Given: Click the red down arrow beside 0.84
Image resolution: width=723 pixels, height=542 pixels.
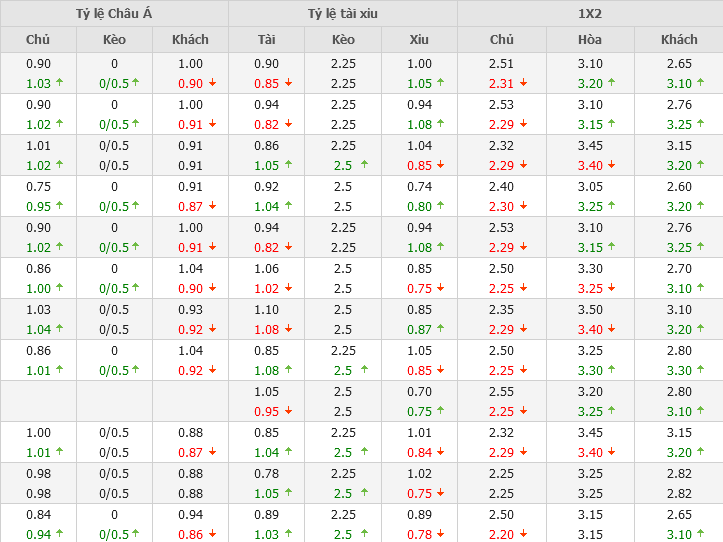Looking at the screenshot, I should [x=443, y=452].
